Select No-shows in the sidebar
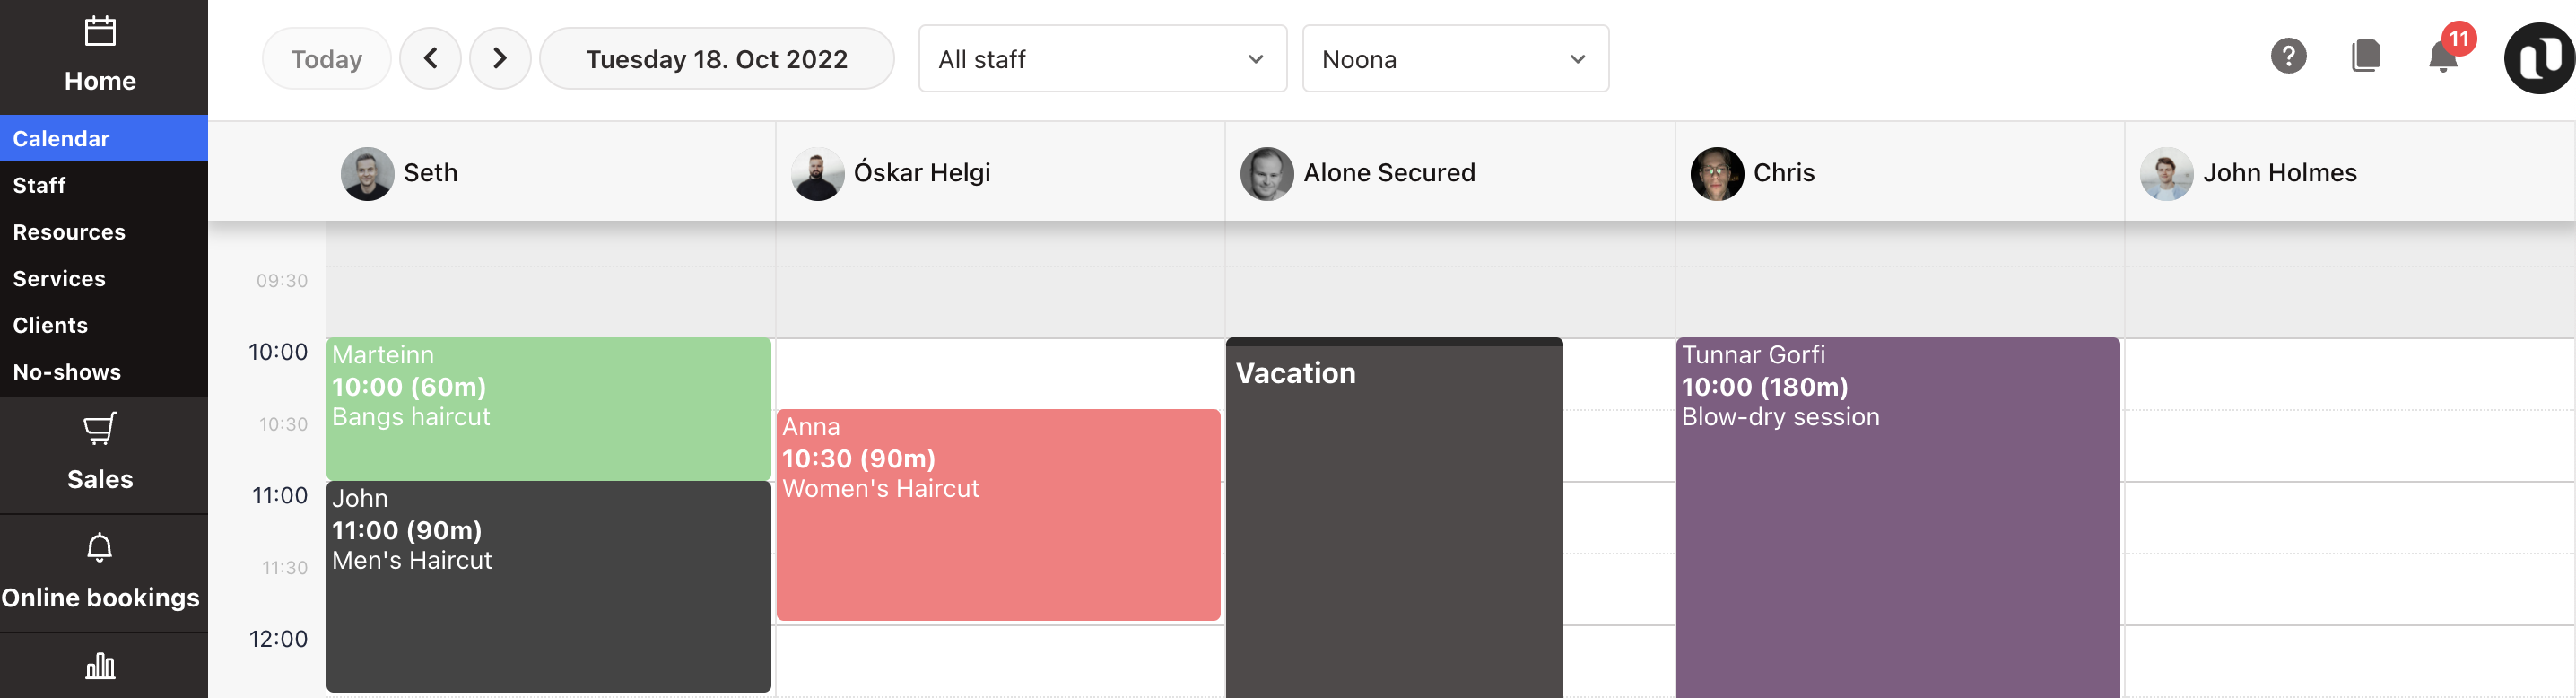Screen dimensions: 2576x698 67,372
